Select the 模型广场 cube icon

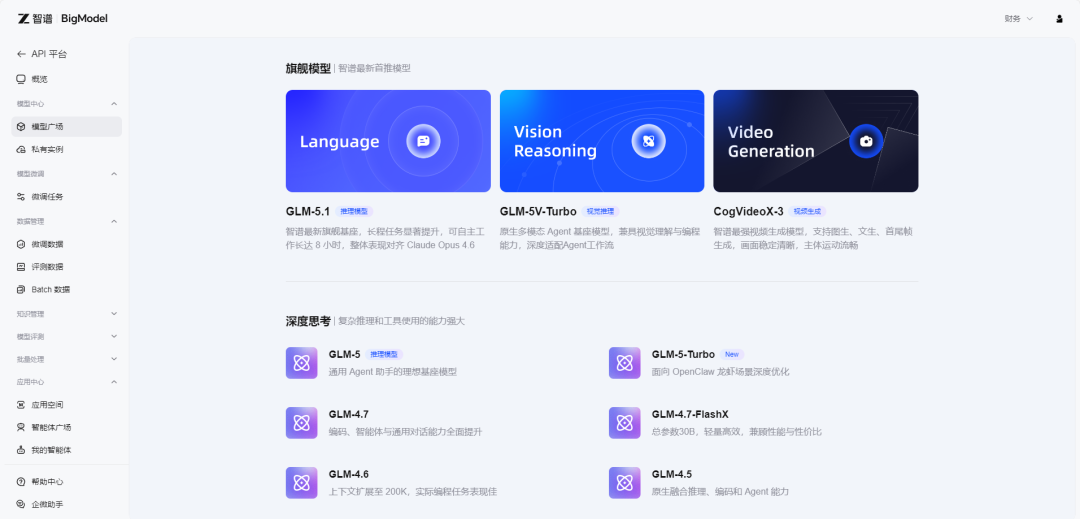click(x=21, y=127)
